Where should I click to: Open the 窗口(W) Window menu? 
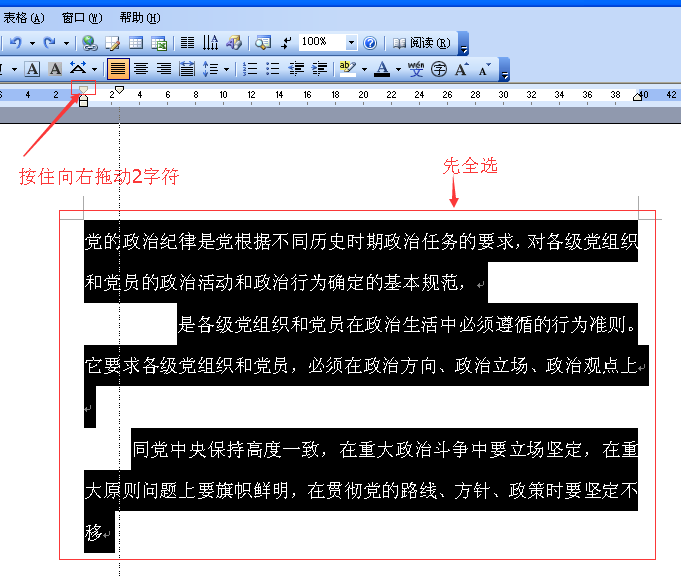click(82, 18)
